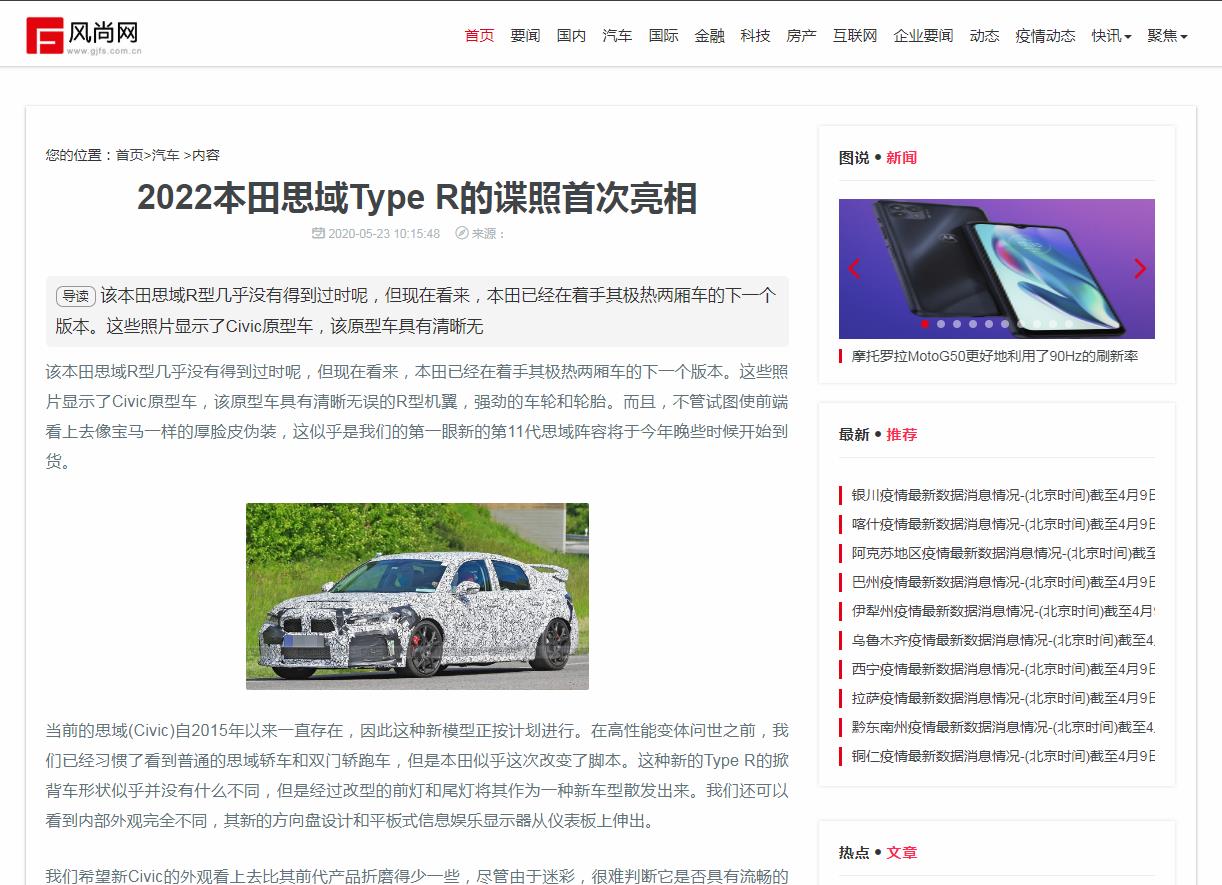Image resolution: width=1222 pixels, height=885 pixels.
Task: Select the second carousel indicator dot
Action: [x=941, y=324]
